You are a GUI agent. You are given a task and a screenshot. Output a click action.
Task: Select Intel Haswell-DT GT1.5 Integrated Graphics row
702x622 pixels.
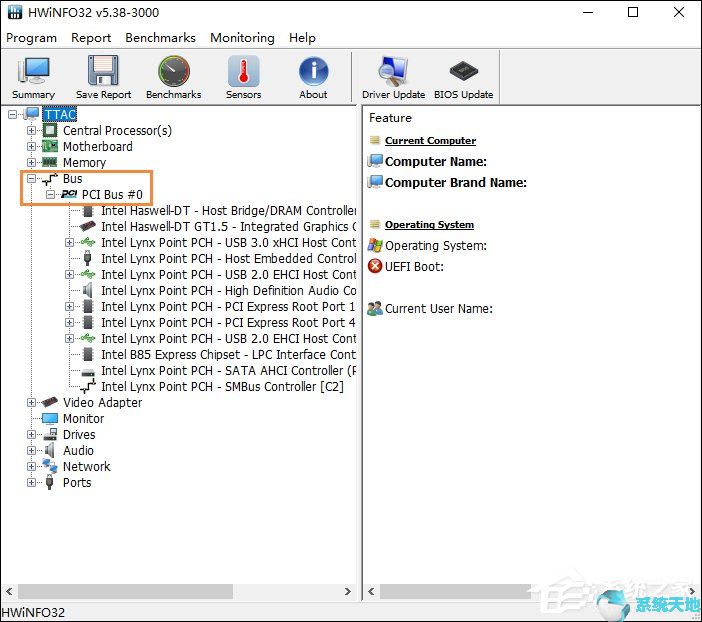[228, 227]
